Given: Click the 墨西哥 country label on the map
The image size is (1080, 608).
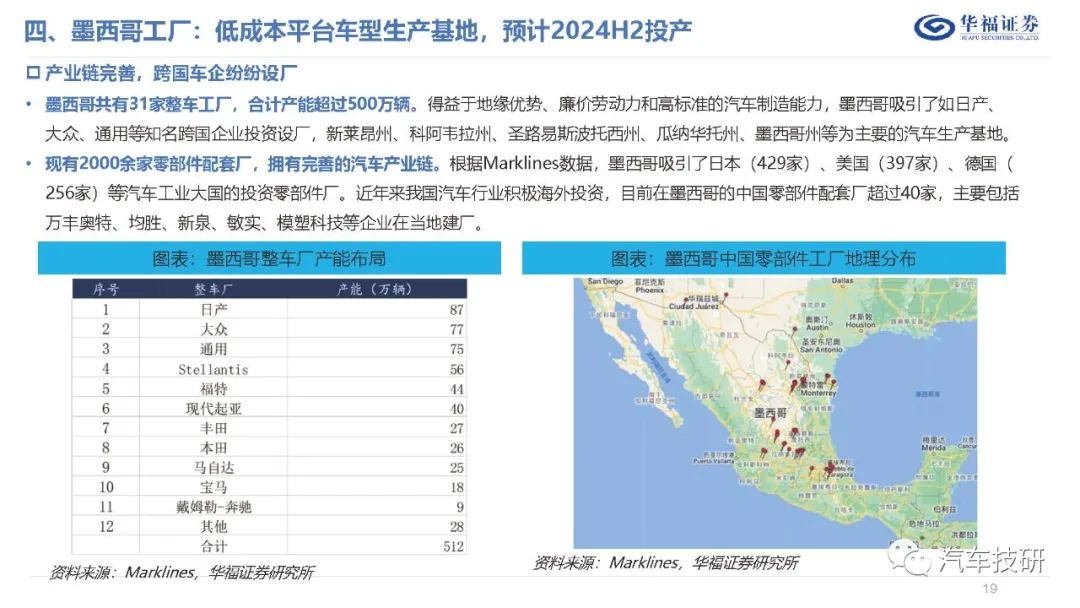Looking at the screenshot, I should tap(770, 413).
